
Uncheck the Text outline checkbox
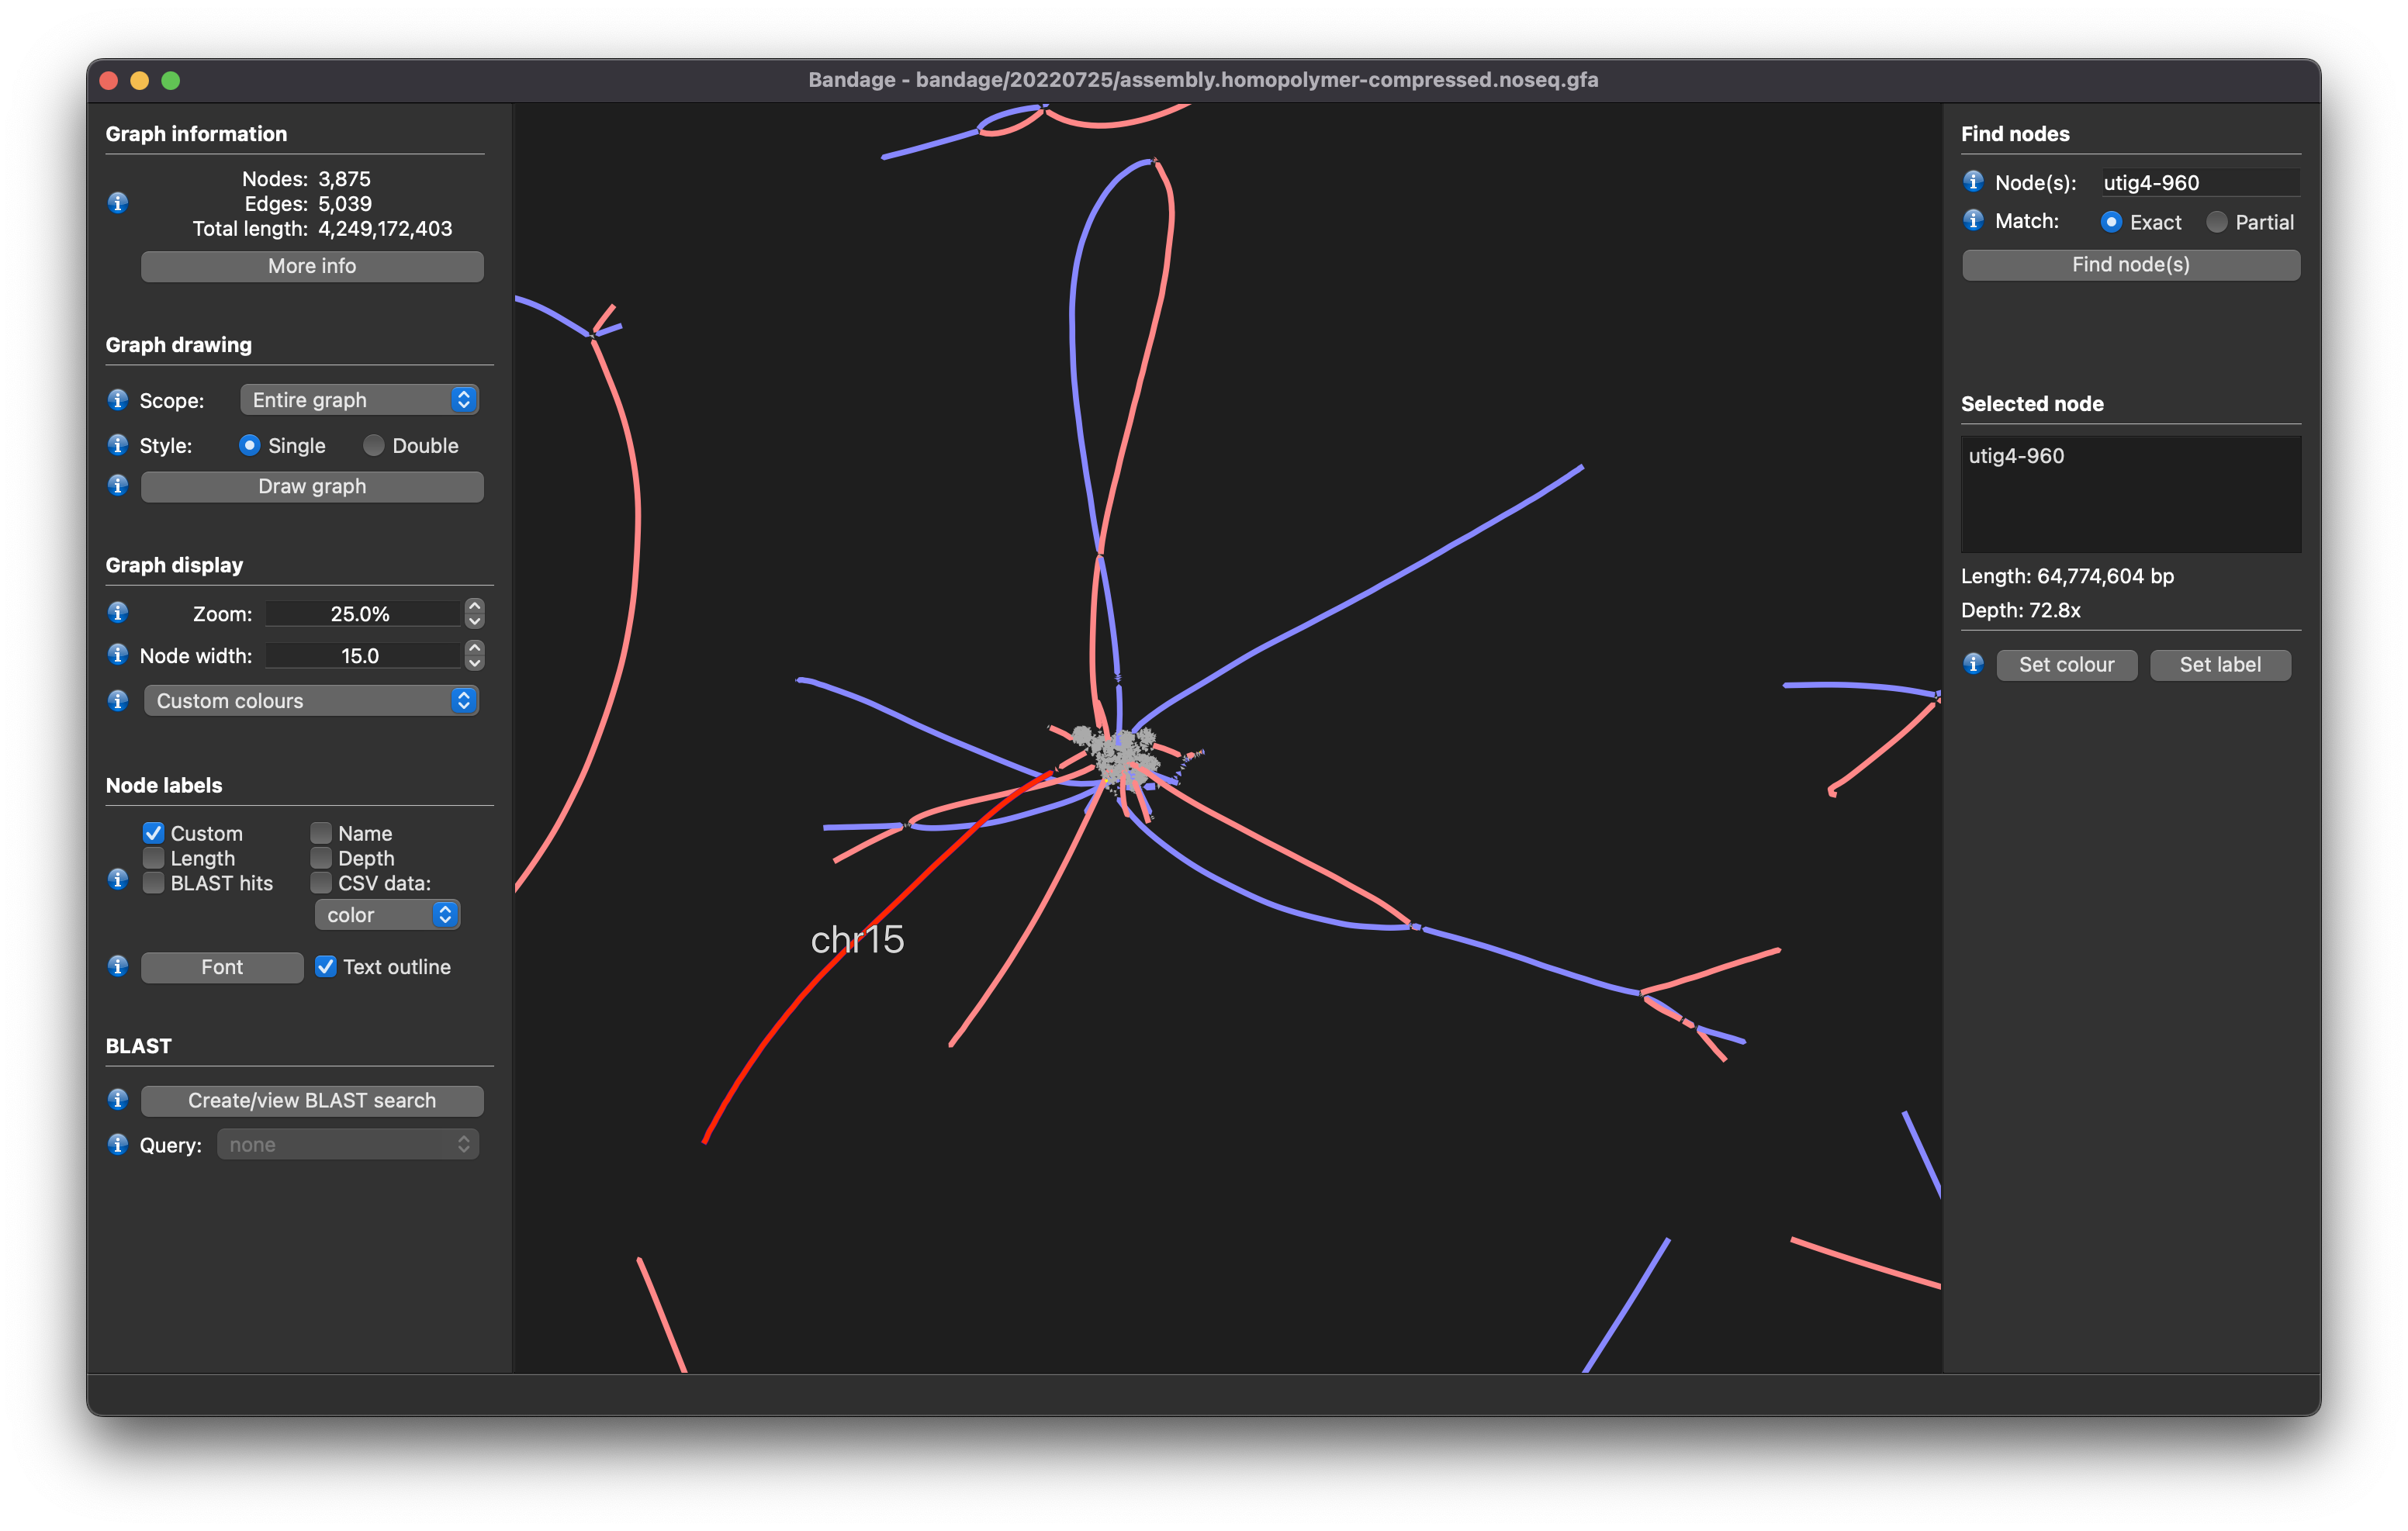[326, 966]
